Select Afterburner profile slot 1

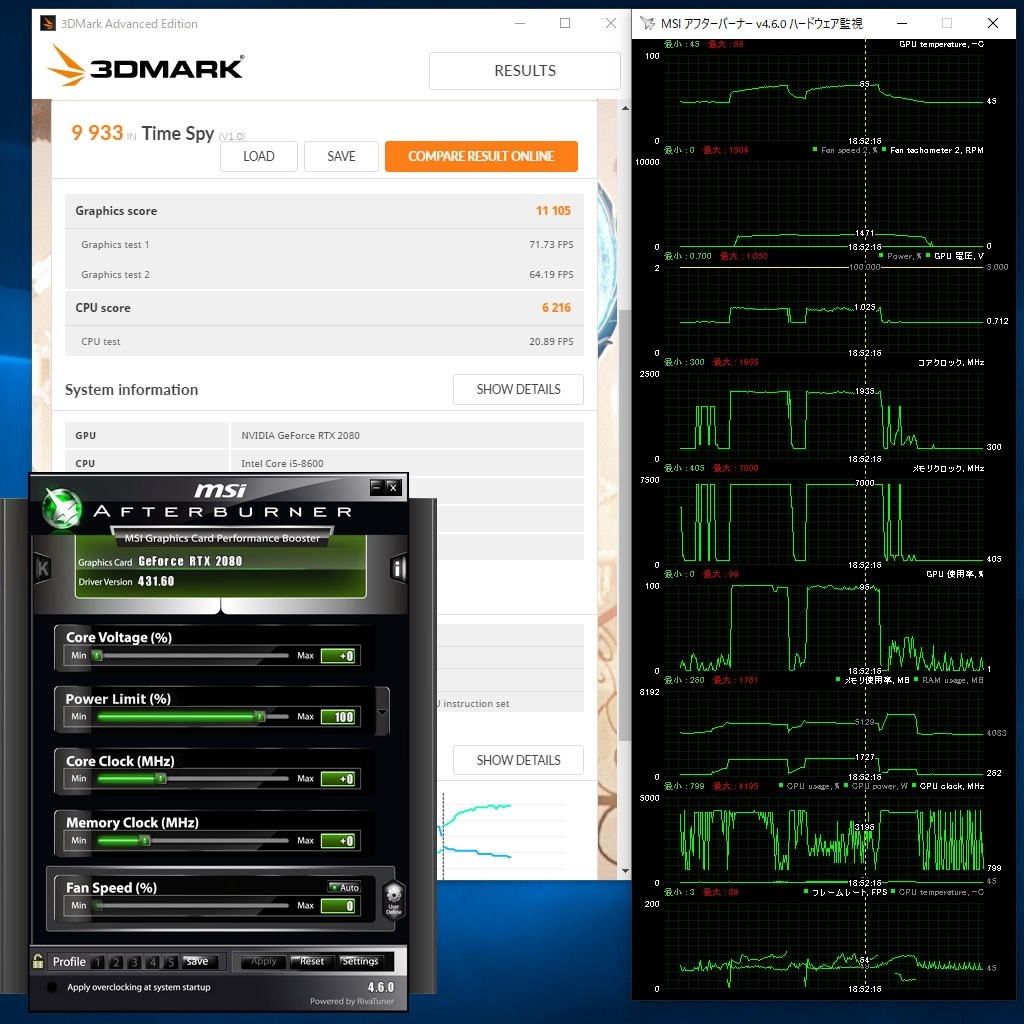point(98,962)
